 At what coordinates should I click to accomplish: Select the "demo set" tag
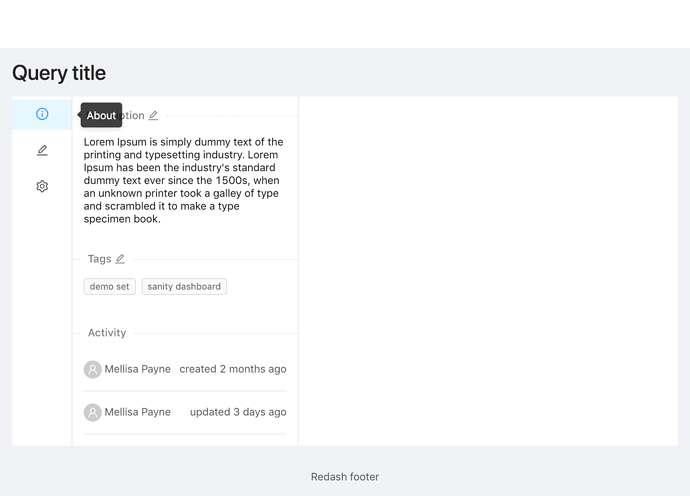click(110, 287)
